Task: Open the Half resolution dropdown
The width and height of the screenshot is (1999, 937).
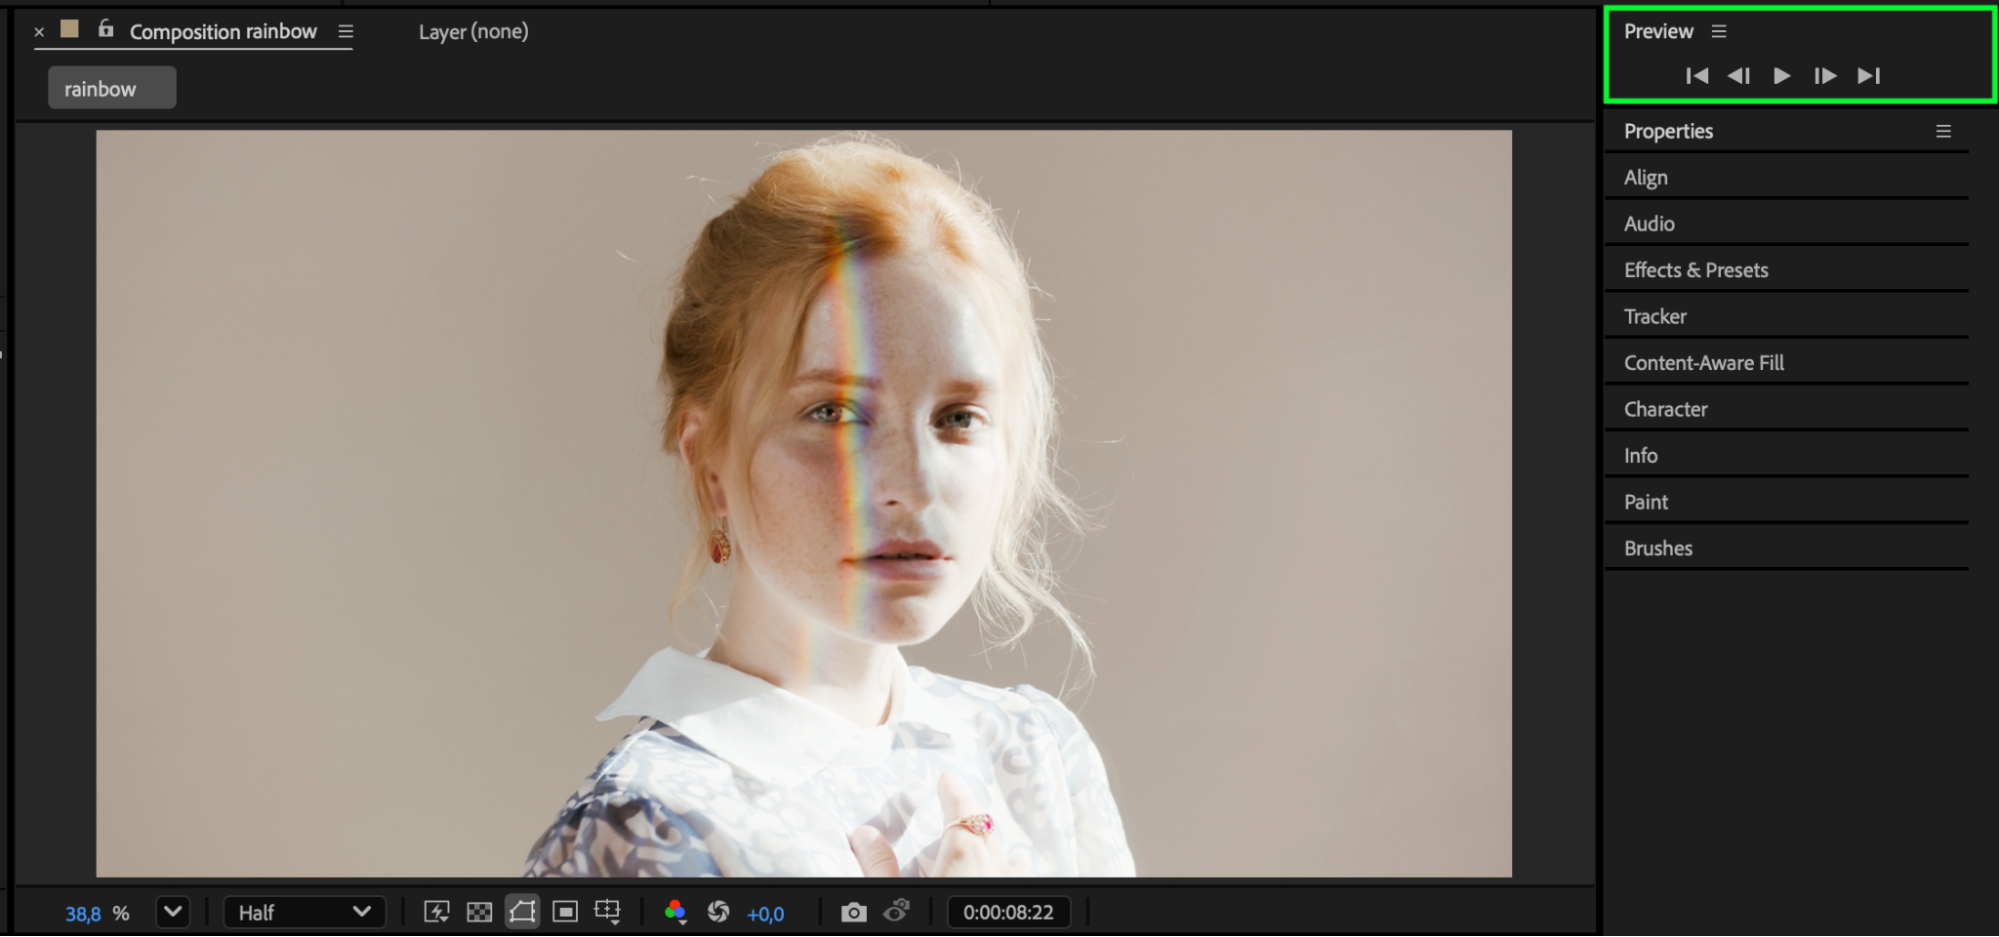Action: [304, 912]
